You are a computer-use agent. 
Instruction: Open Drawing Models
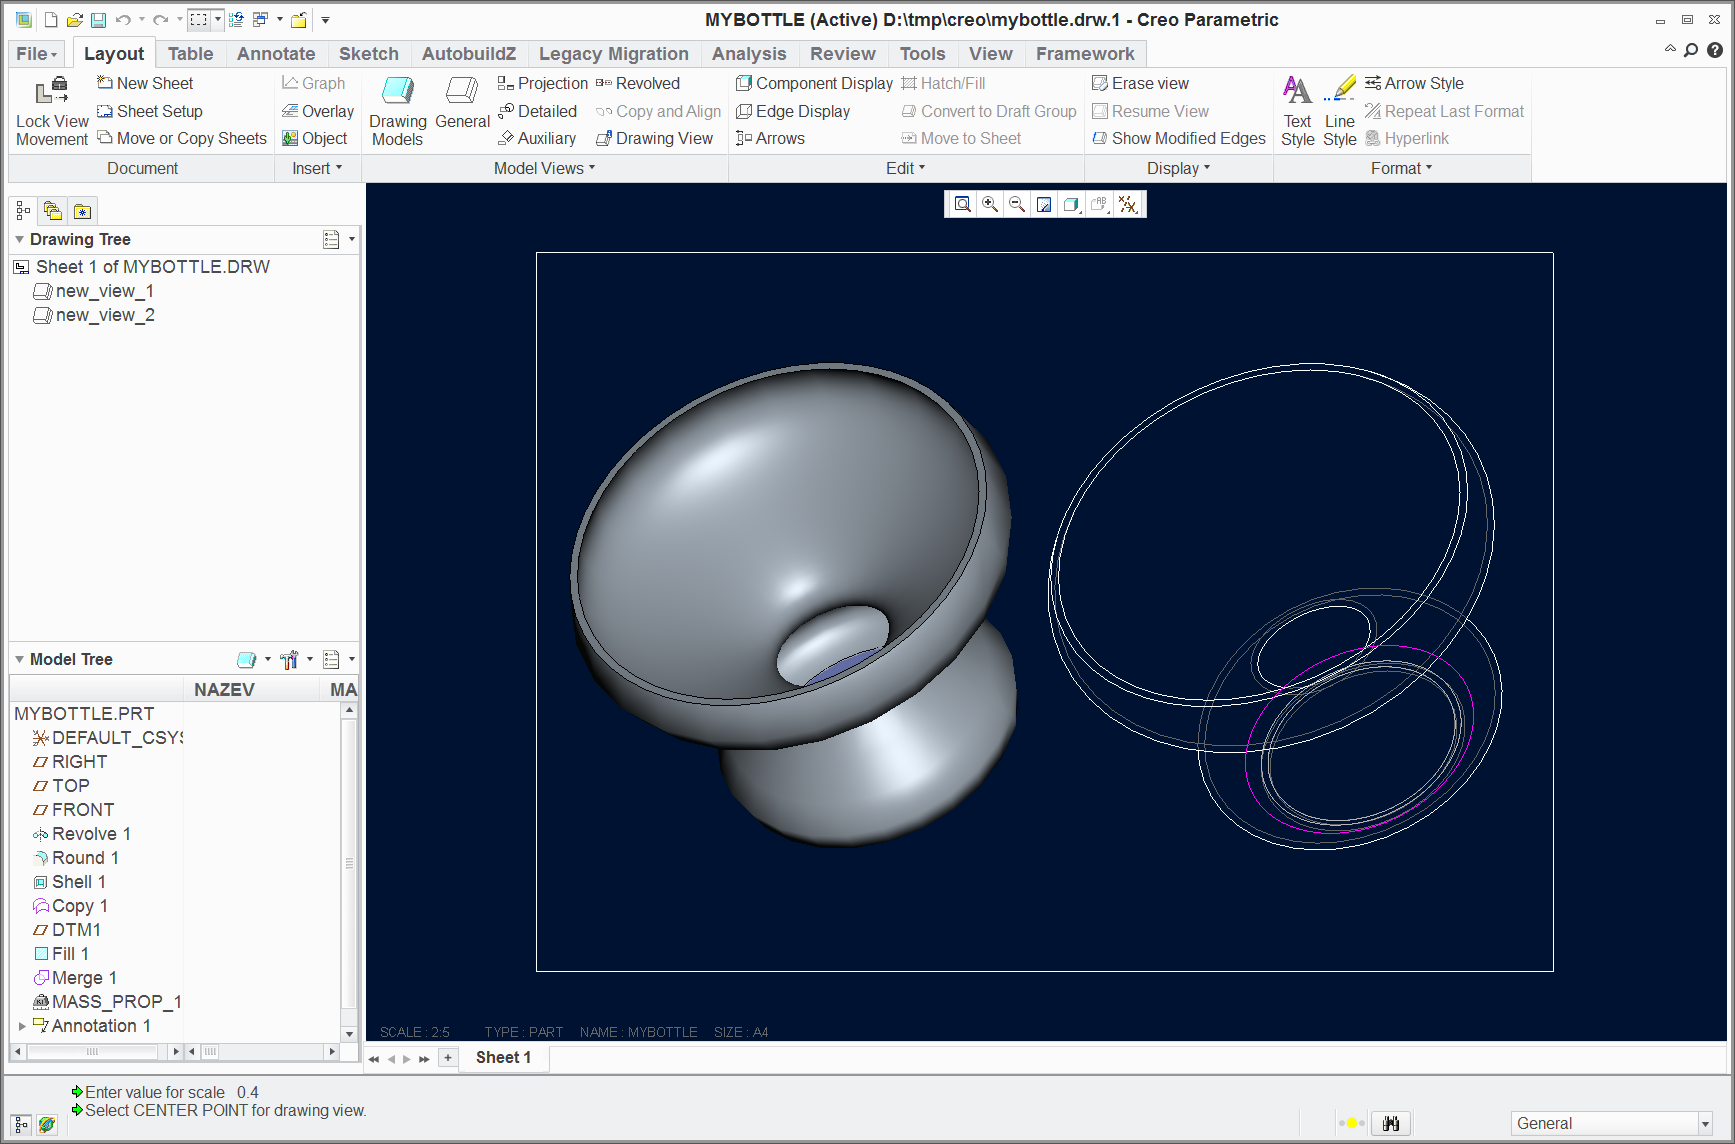coord(398,112)
